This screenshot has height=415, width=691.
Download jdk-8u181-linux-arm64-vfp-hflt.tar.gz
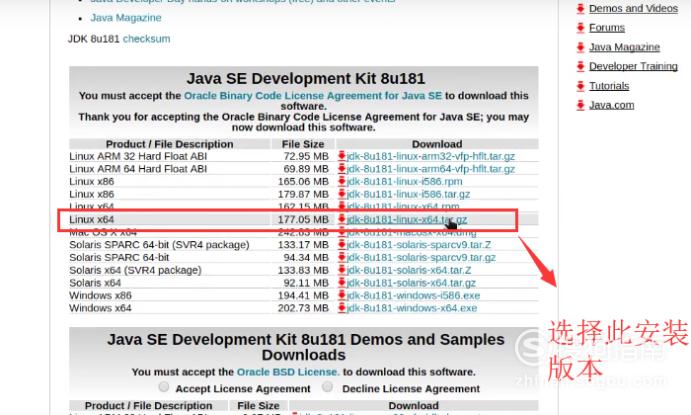[x=431, y=169]
